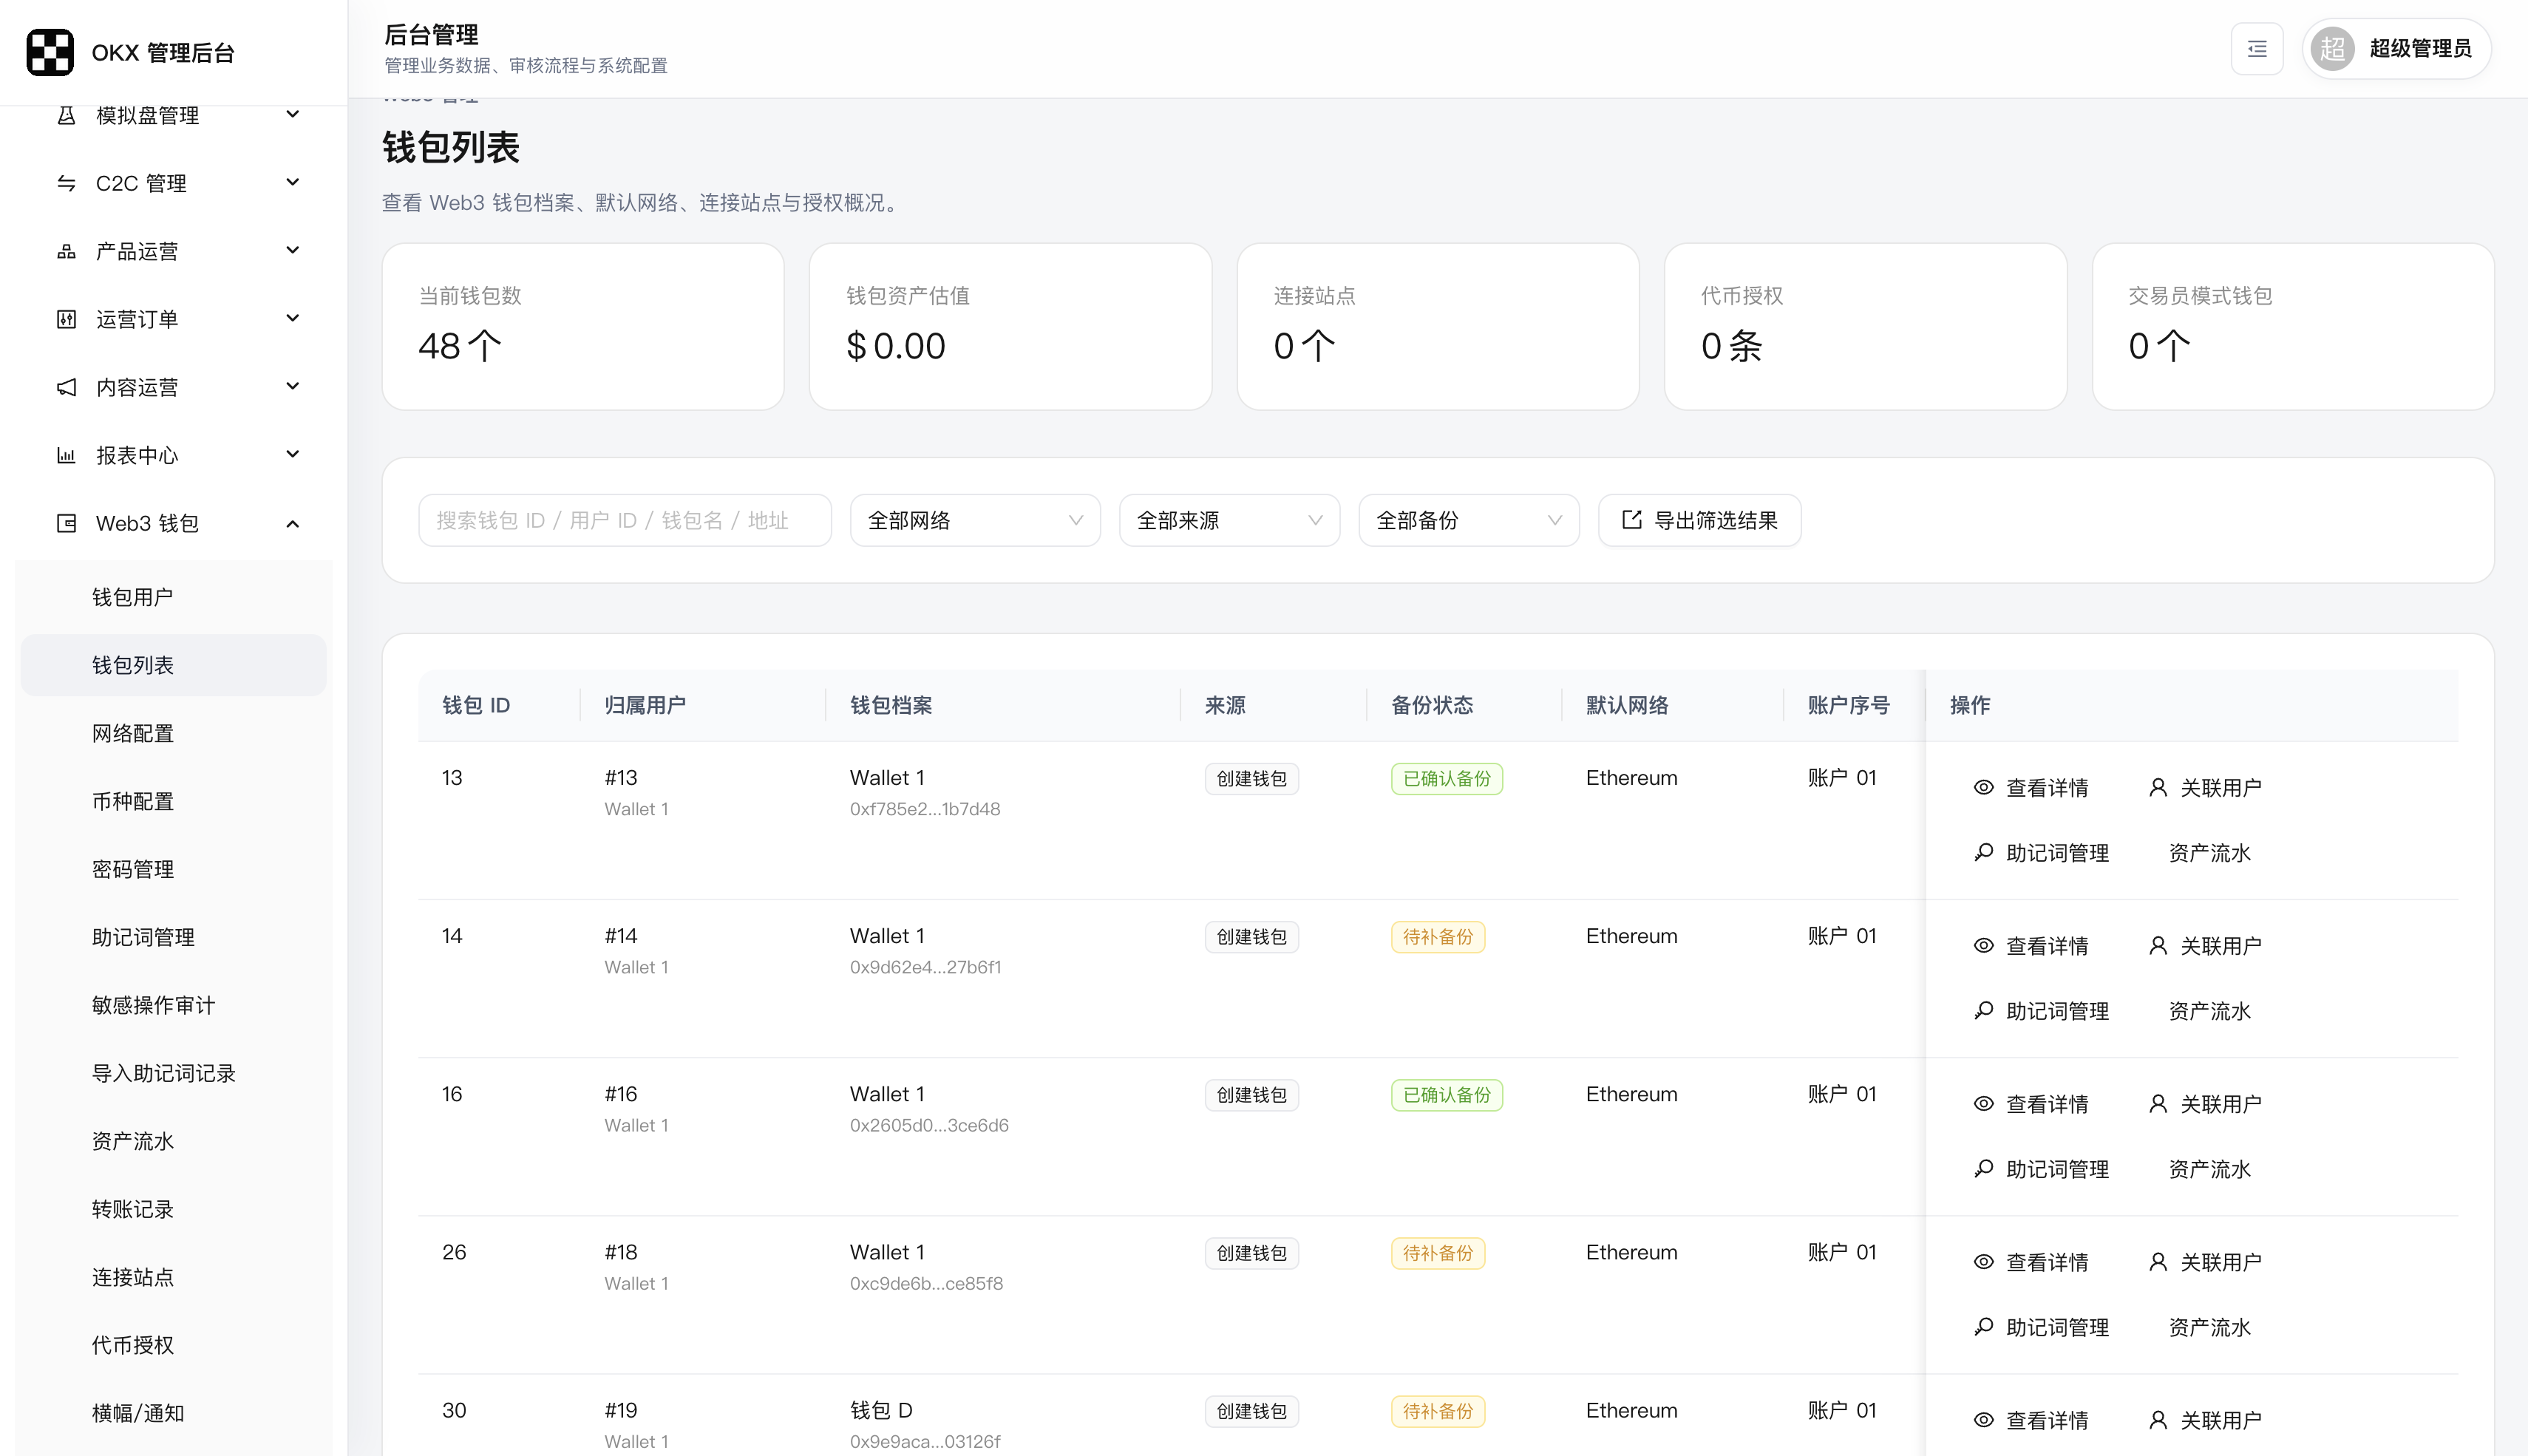Image resolution: width=2528 pixels, height=1456 pixels.
Task: Click 导出筛选结果 button
Action: pyautogui.click(x=1699, y=520)
